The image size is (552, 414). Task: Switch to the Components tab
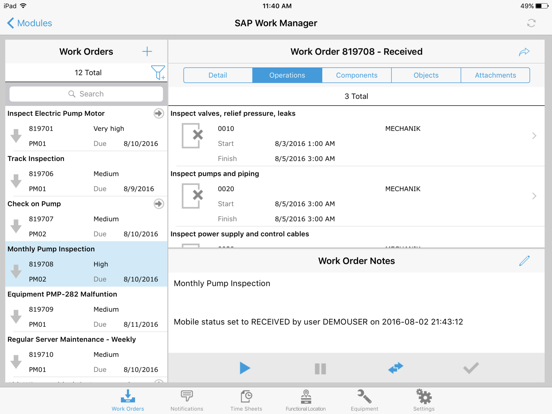356,75
